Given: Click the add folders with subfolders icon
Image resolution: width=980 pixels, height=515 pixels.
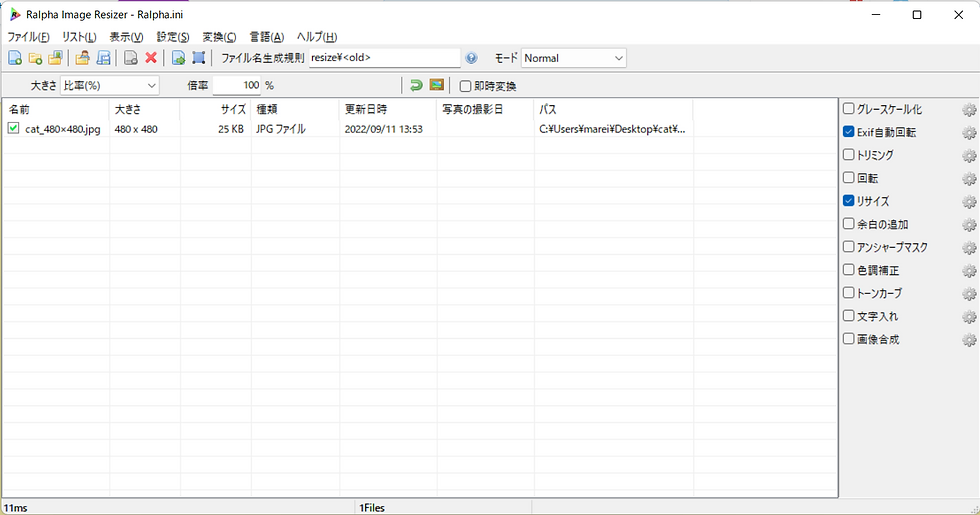Looking at the screenshot, I should [x=56, y=58].
